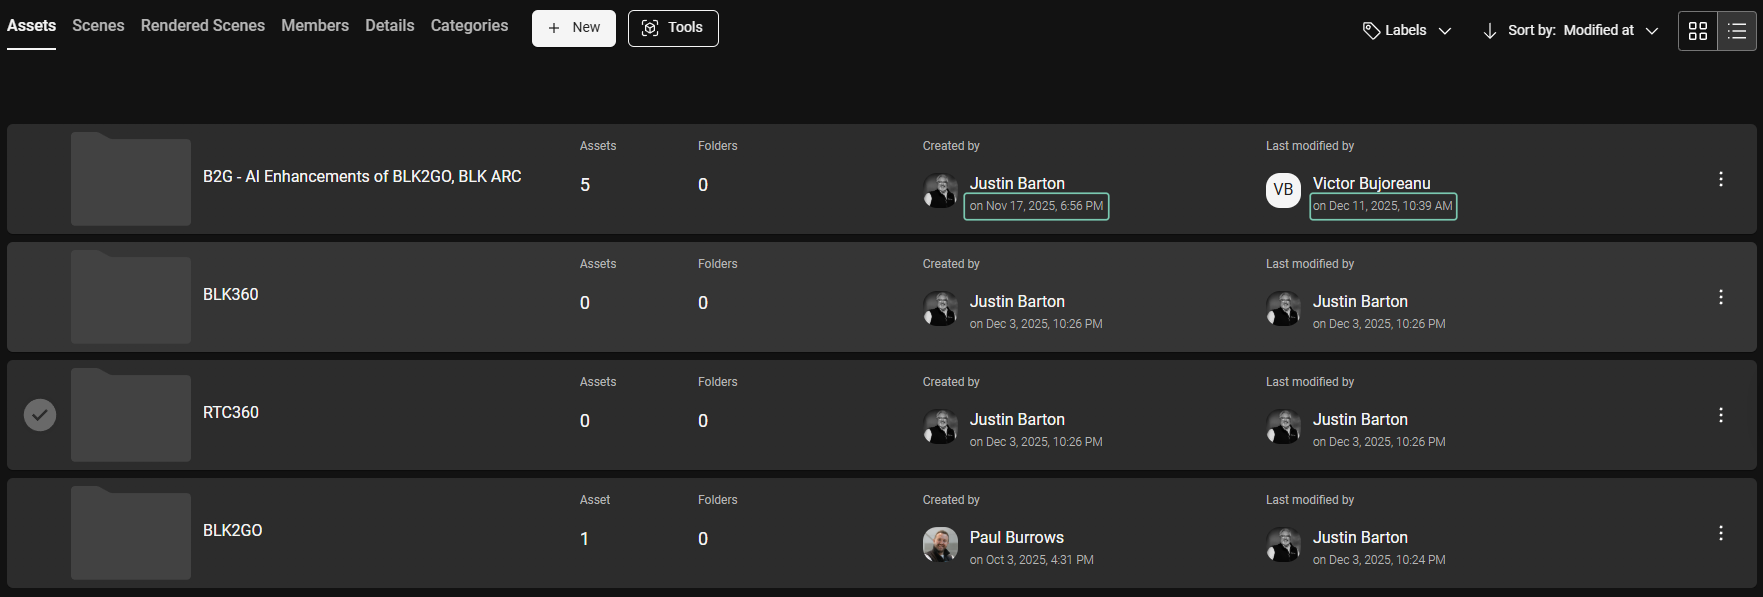
Task: Open the Scenes tab
Action: point(98,26)
